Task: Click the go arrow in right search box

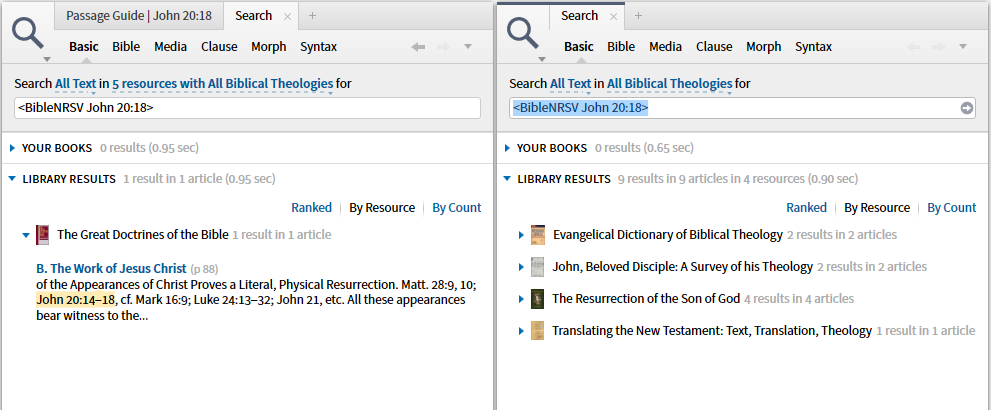Action: (x=967, y=108)
